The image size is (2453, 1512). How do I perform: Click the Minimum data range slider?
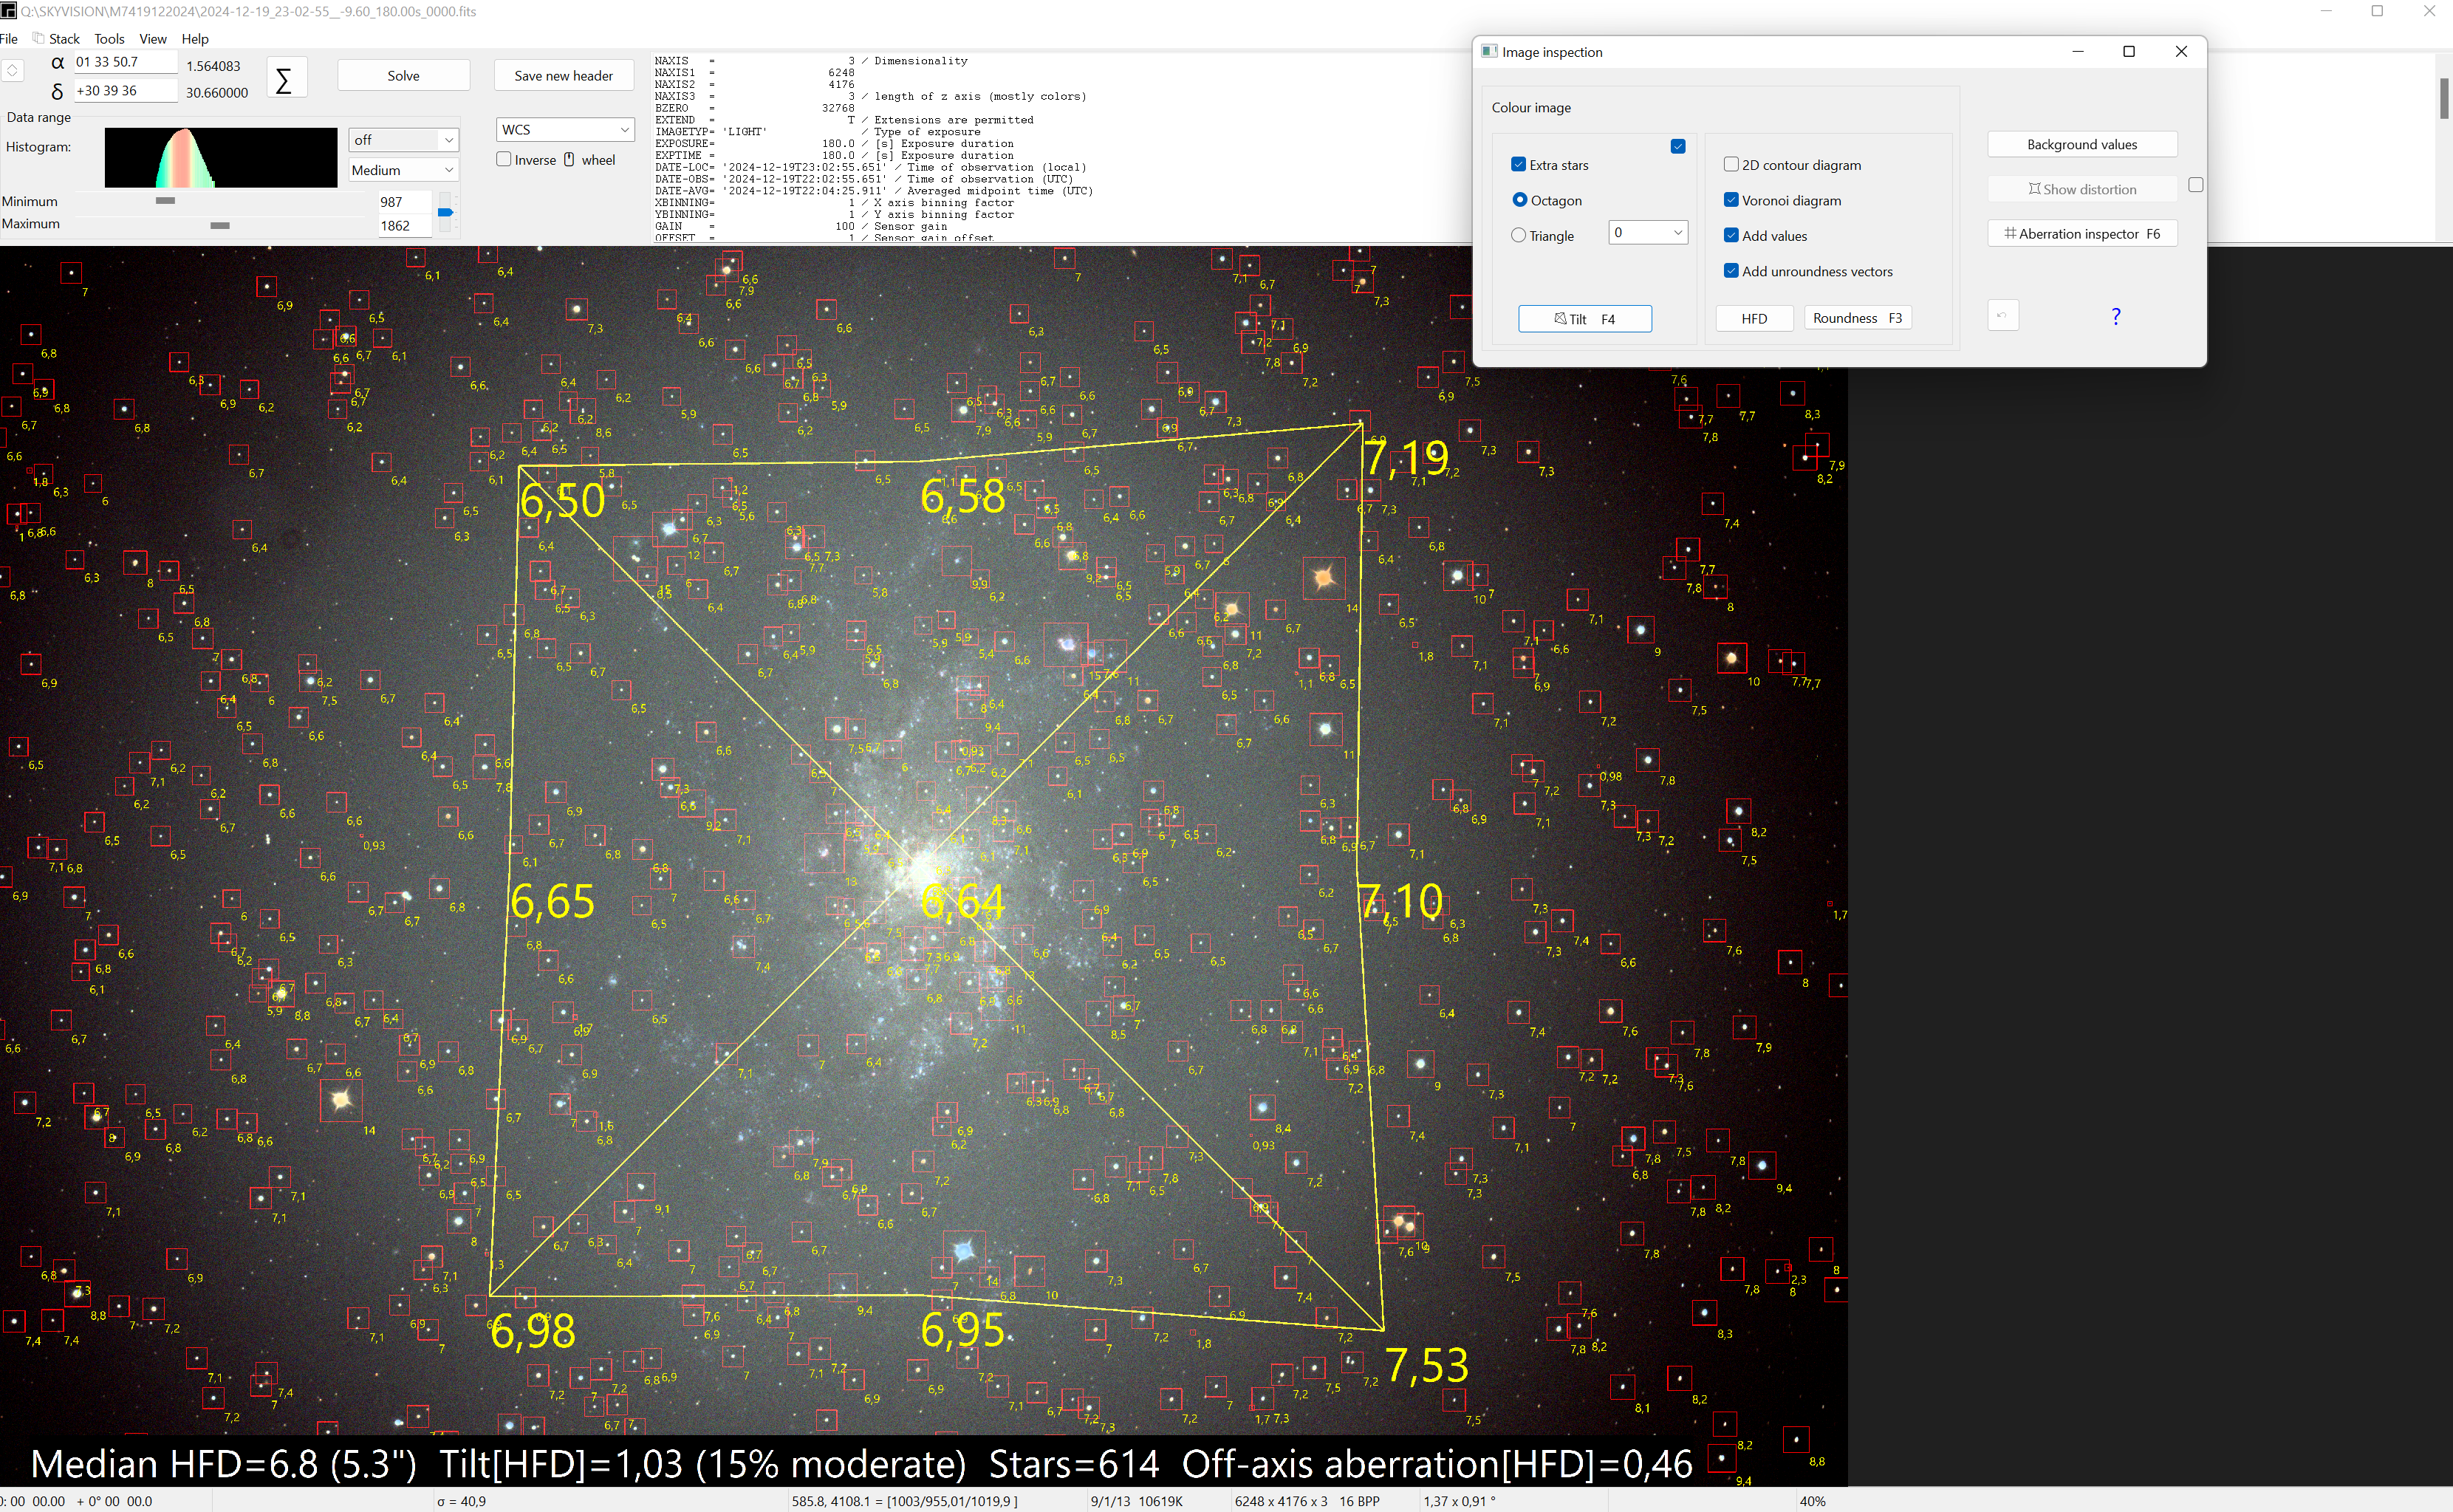(x=166, y=201)
